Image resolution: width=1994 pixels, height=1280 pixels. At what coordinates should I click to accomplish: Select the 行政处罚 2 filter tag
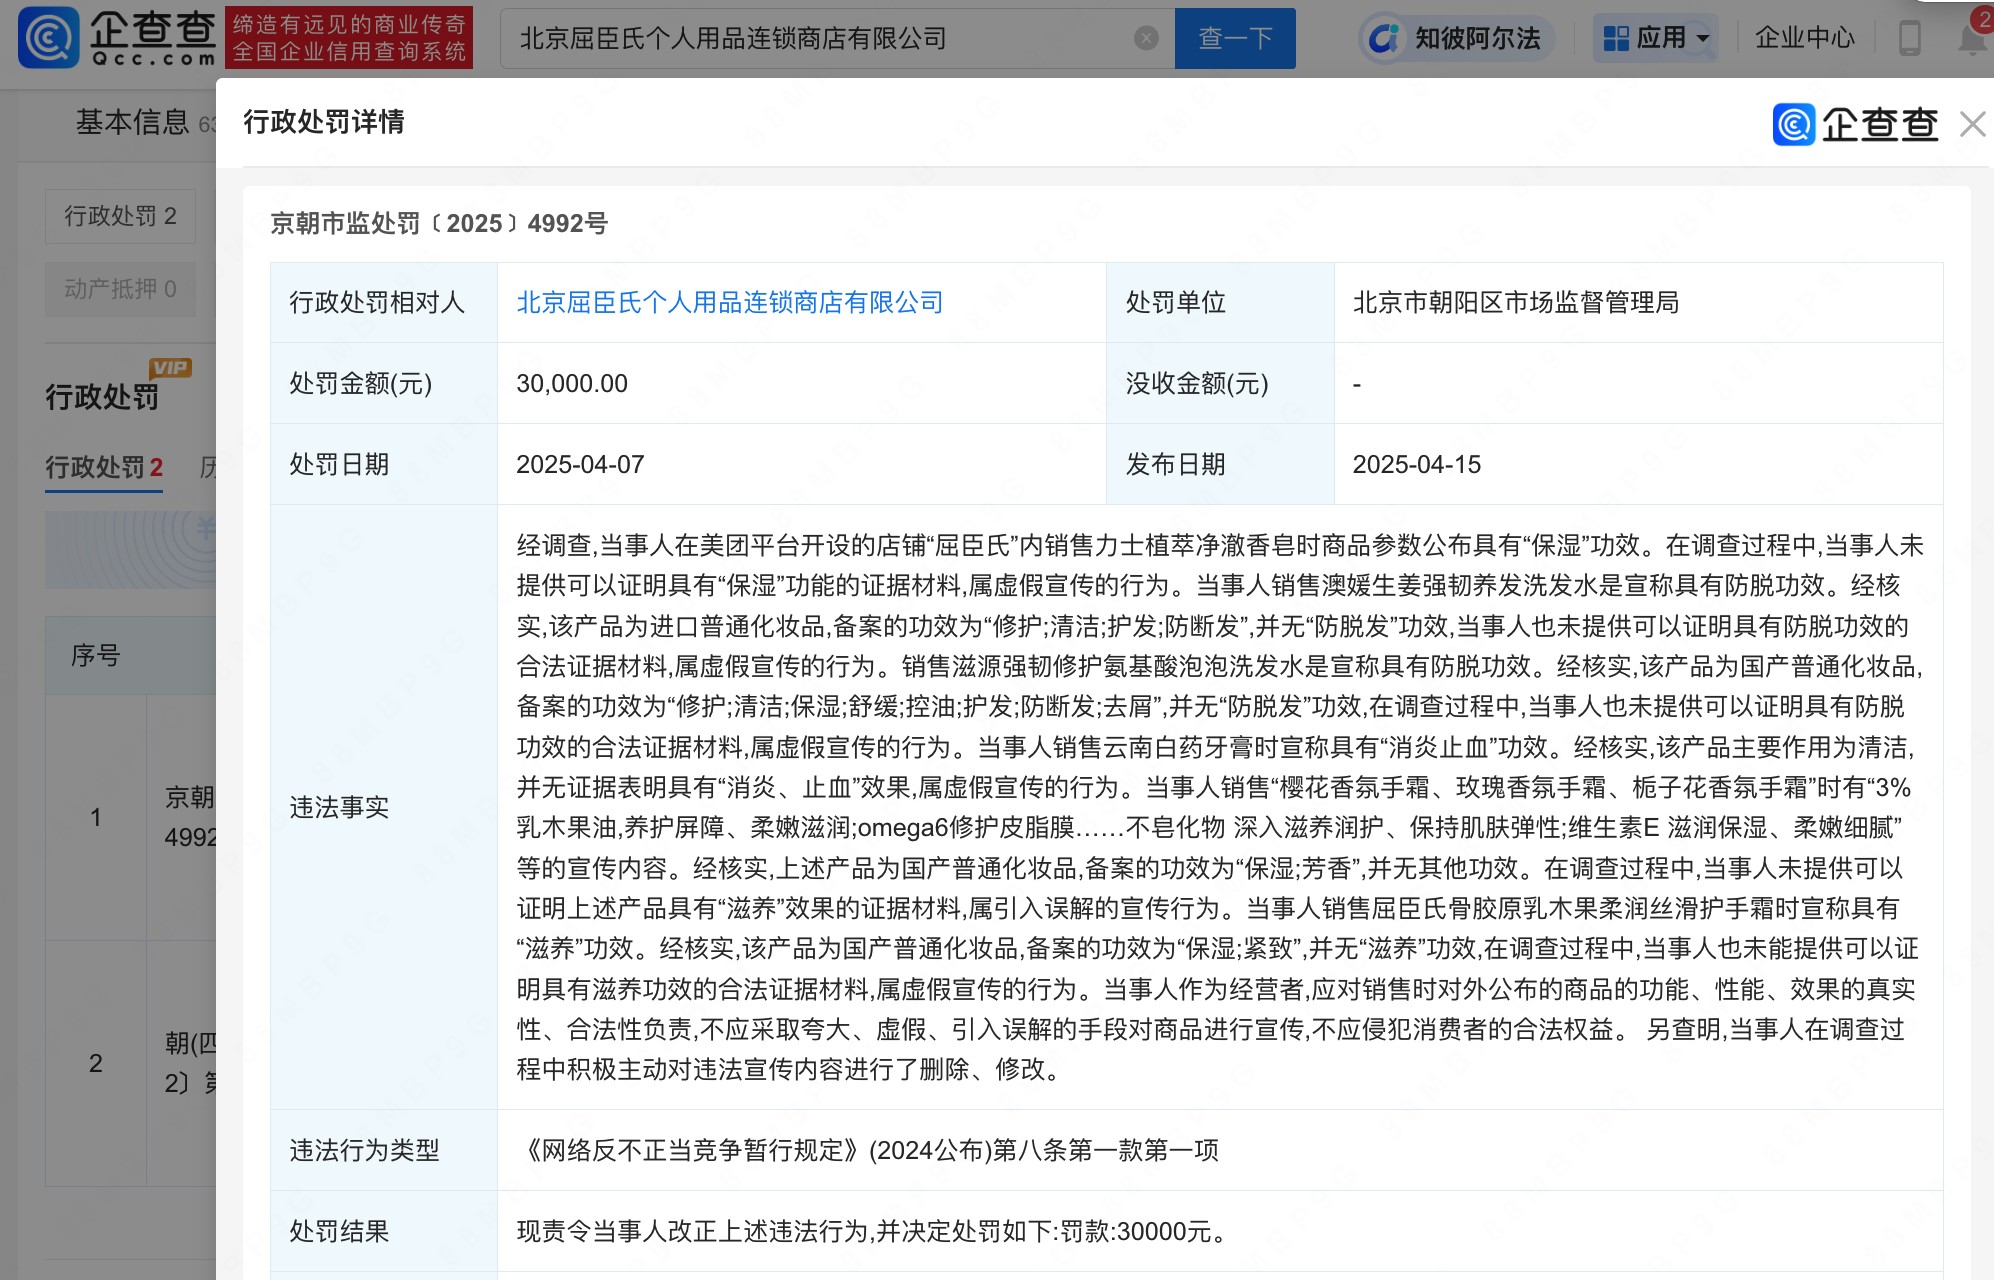(x=120, y=216)
